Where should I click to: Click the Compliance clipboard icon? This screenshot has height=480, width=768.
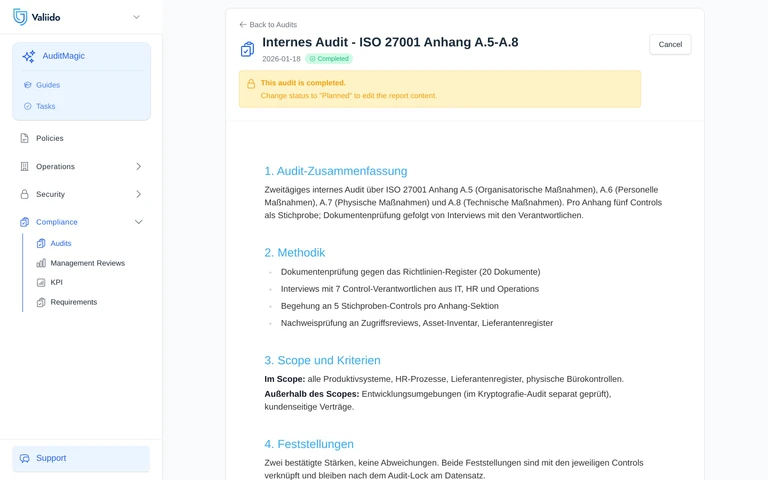24,222
